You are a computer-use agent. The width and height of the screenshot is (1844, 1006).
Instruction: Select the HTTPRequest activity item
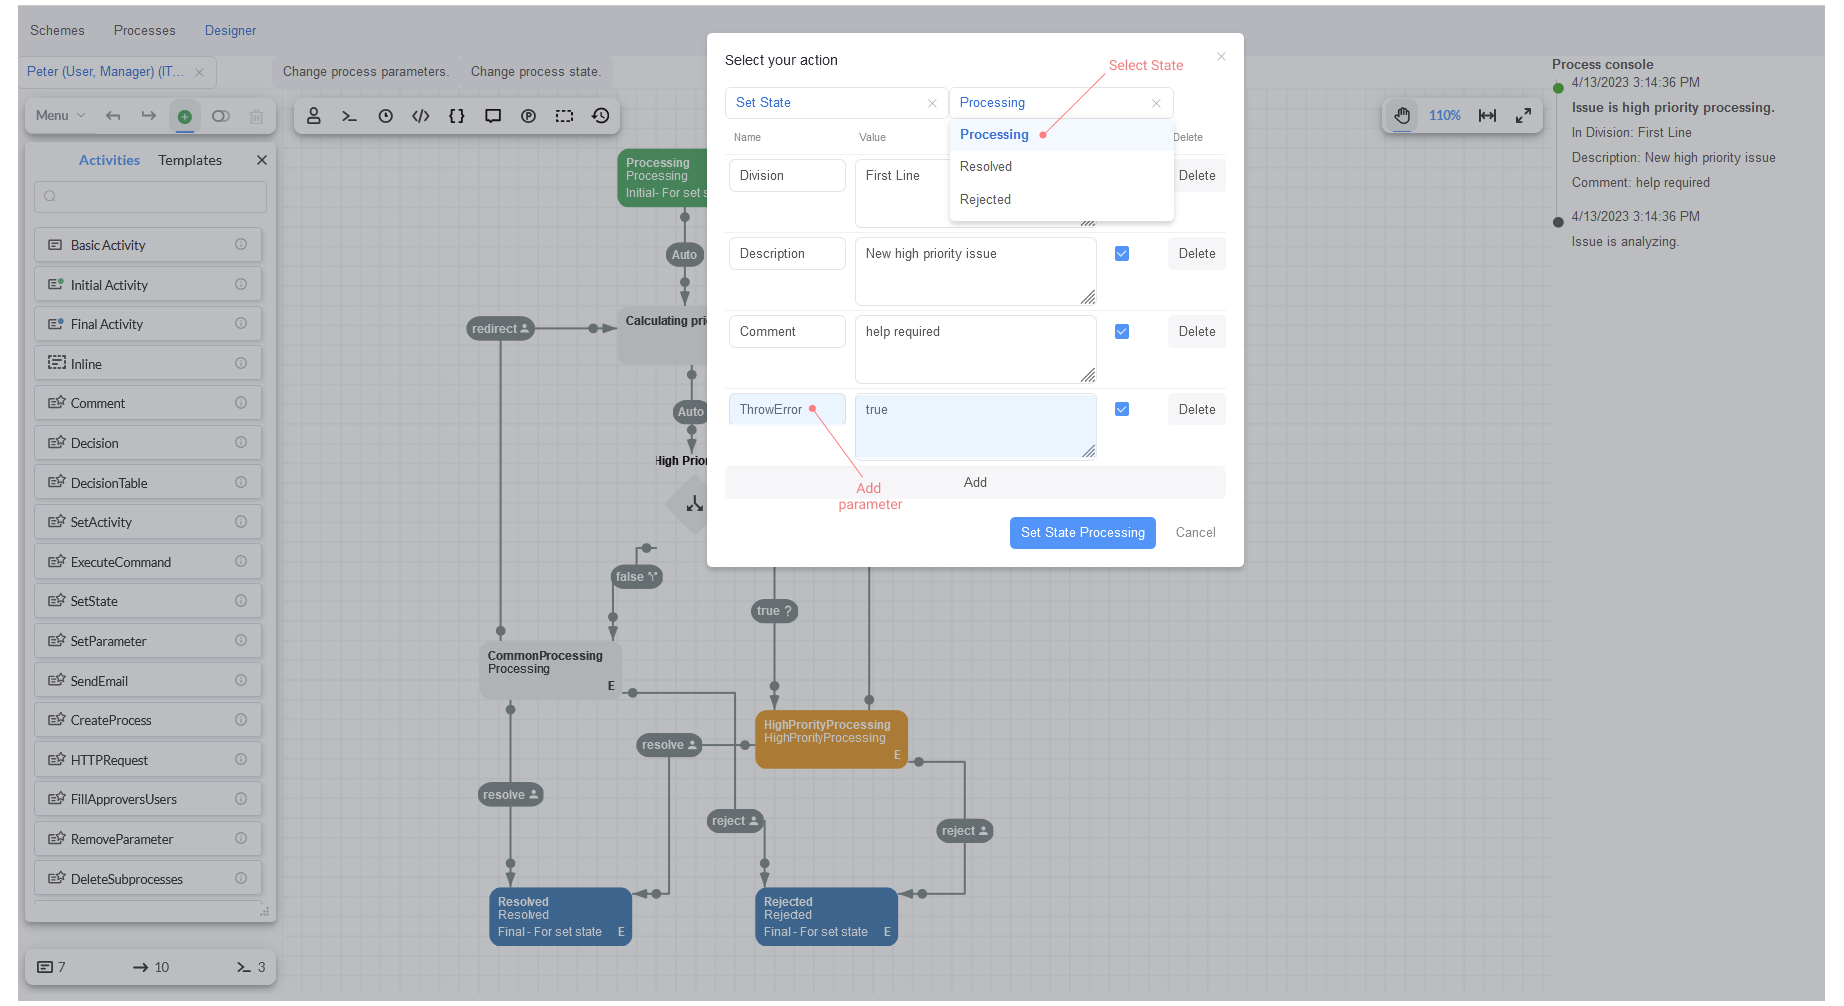coord(148,760)
